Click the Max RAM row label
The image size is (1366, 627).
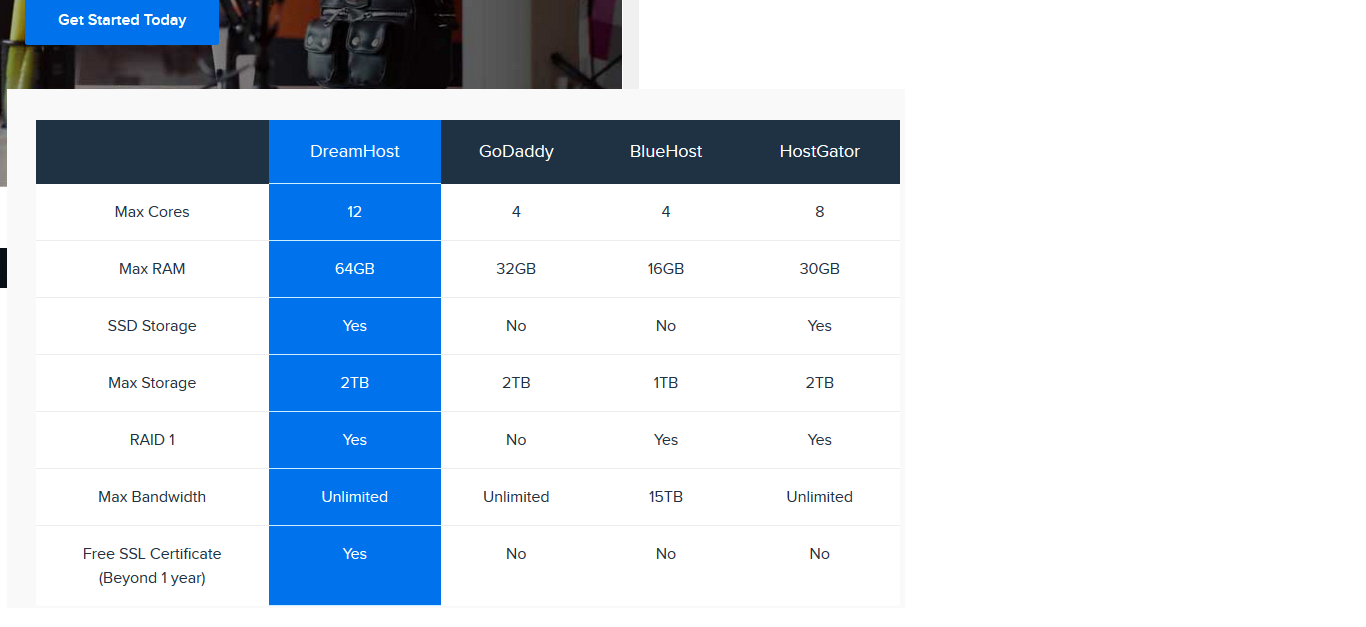coord(152,269)
